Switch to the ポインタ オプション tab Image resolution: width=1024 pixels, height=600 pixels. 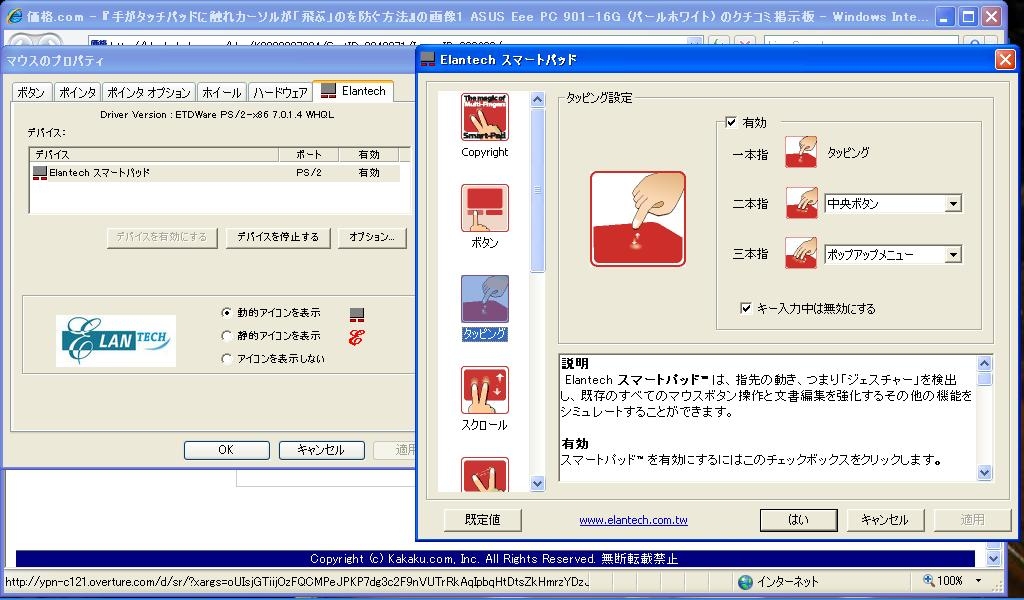pyautogui.click(x=149, y=92)
